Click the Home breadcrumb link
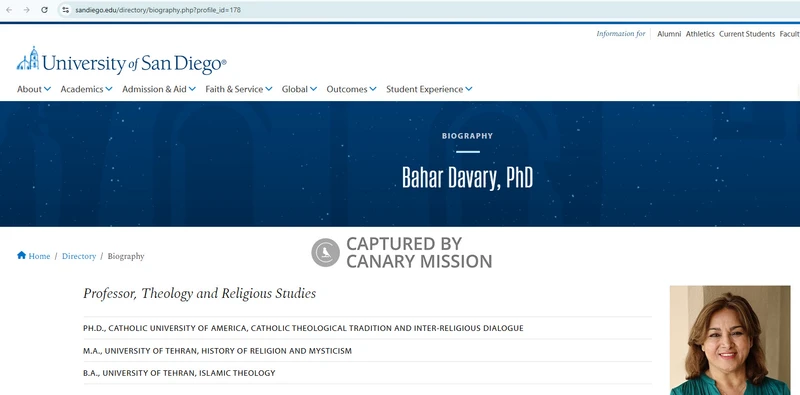Screen dimensions: 800x395 (x=39, y=256)
